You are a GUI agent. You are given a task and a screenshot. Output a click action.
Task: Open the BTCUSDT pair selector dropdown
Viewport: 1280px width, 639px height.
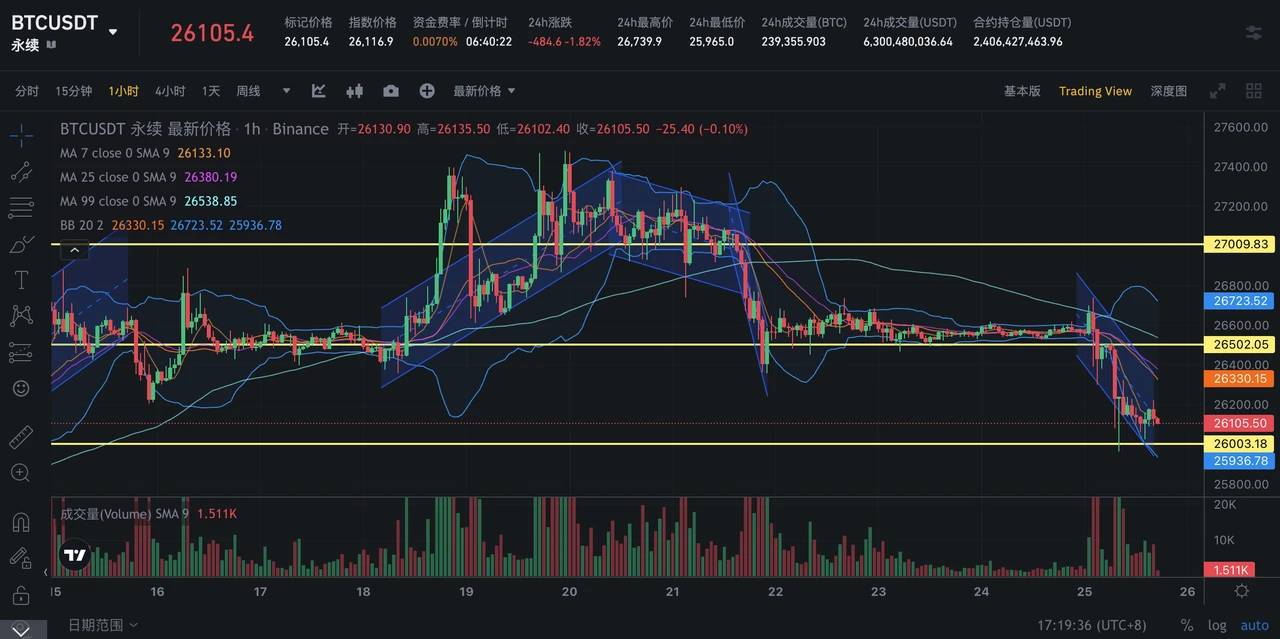point(113,31)
